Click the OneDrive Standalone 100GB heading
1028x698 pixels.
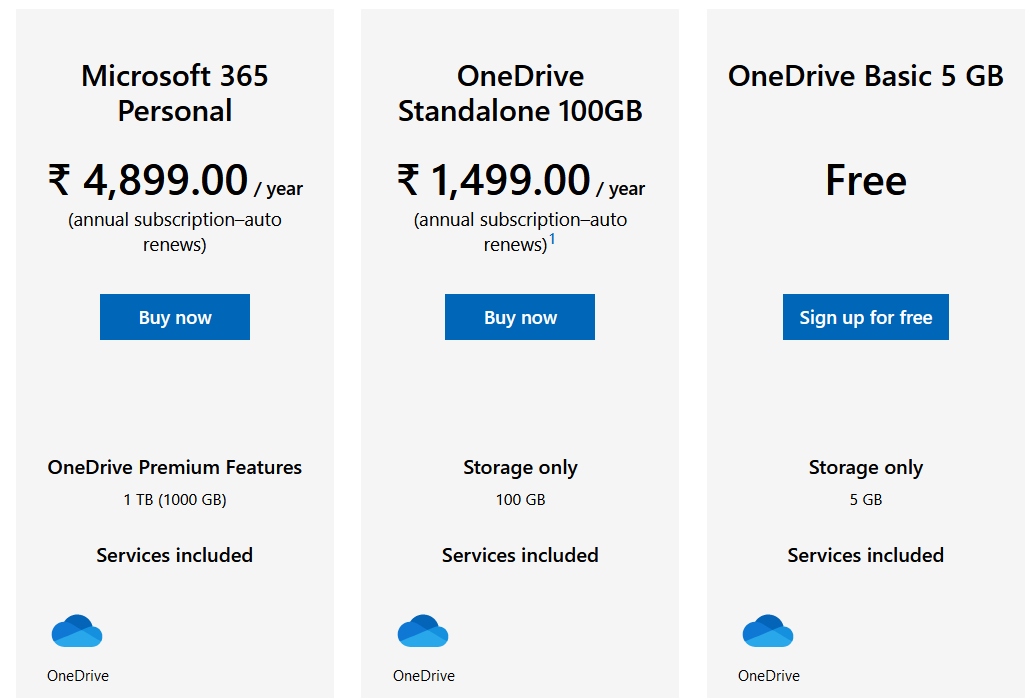pyautogui.click(x=520, y=93)
